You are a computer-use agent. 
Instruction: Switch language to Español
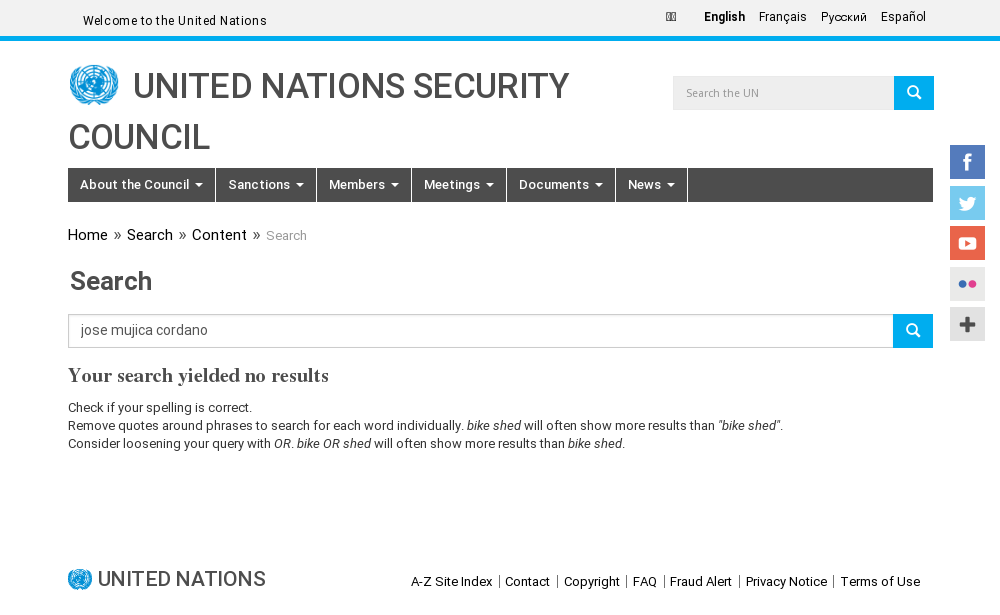[903, 17]
